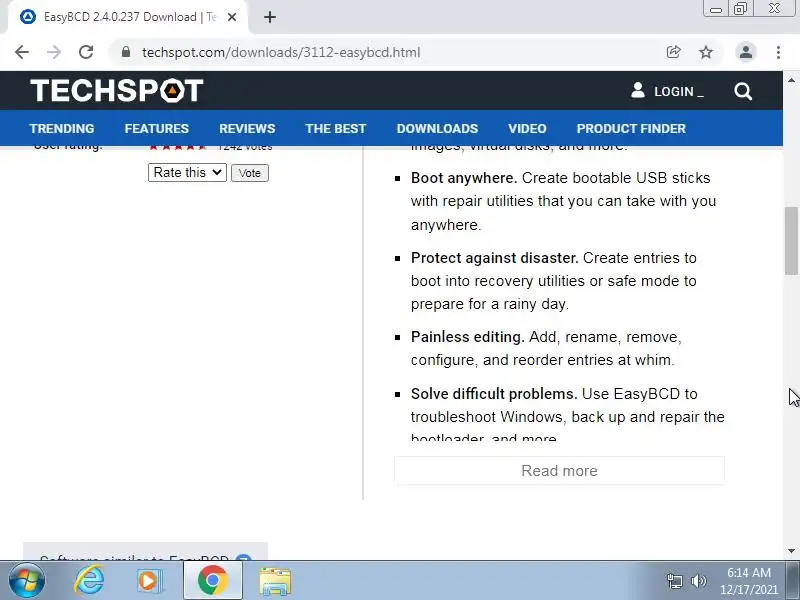Click the browser forward arrow

pyautogui.click(x=54, y=52)
